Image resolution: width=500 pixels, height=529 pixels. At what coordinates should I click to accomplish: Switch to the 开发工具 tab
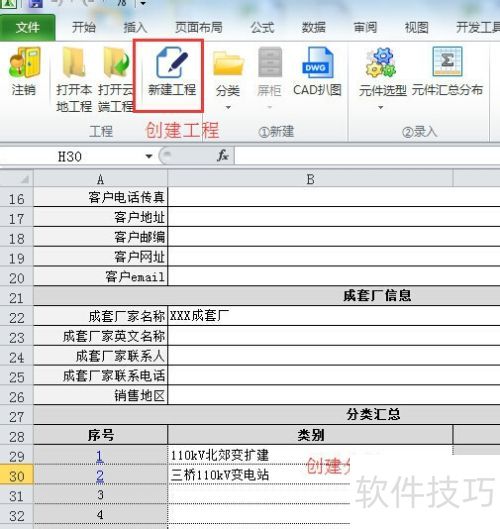coord(478,27)
